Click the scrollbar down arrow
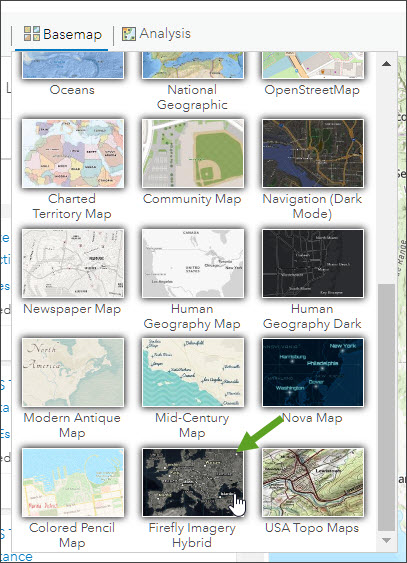 (x=386, y=540)
